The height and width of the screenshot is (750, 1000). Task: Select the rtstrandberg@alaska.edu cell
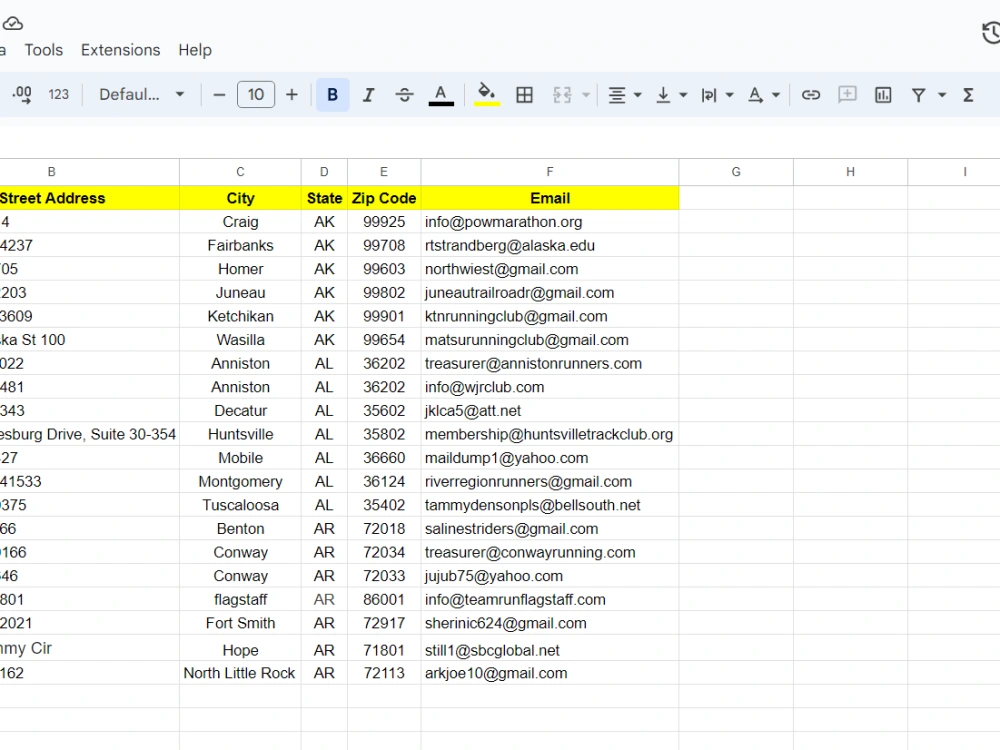550,245
